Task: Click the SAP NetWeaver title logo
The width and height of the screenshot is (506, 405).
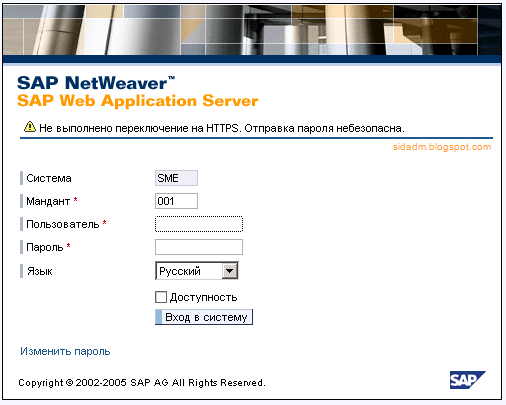Action: [96, 83]
